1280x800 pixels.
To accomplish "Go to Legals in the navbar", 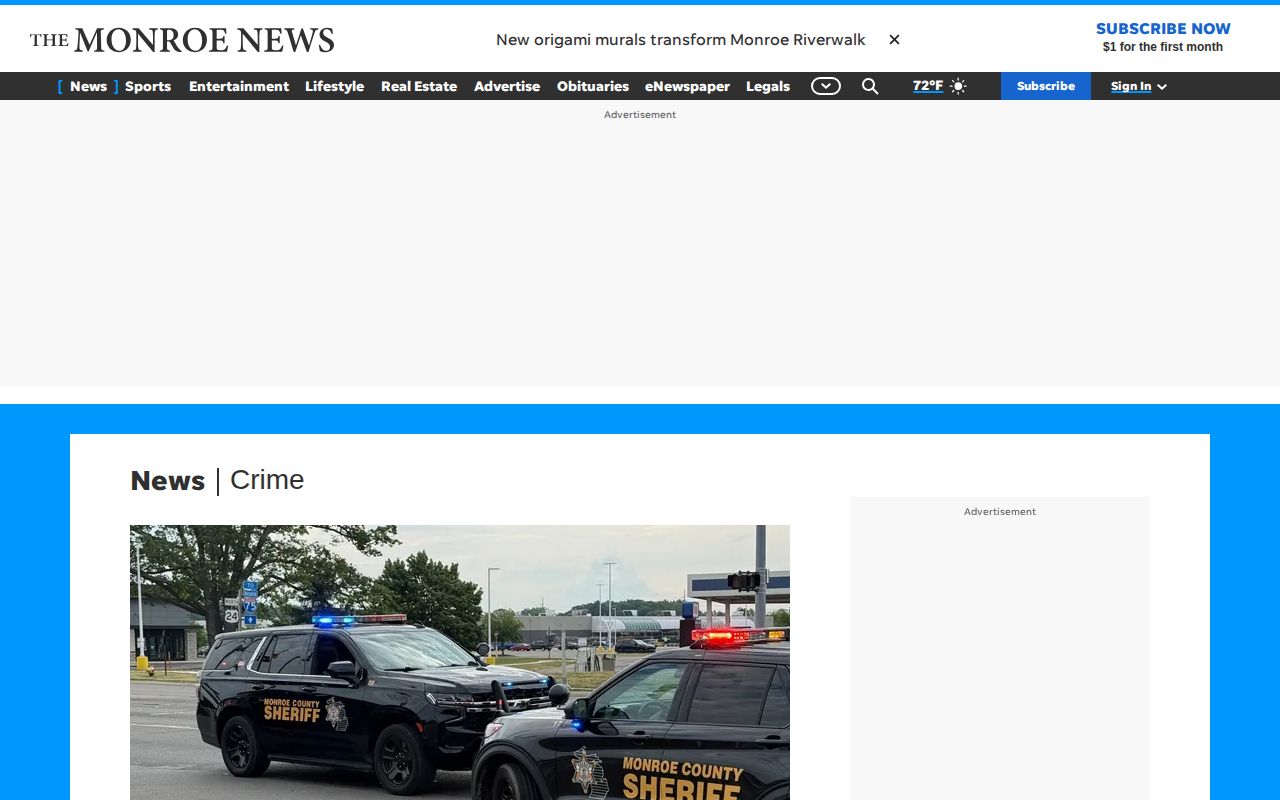I will click(x=768, y=86).
